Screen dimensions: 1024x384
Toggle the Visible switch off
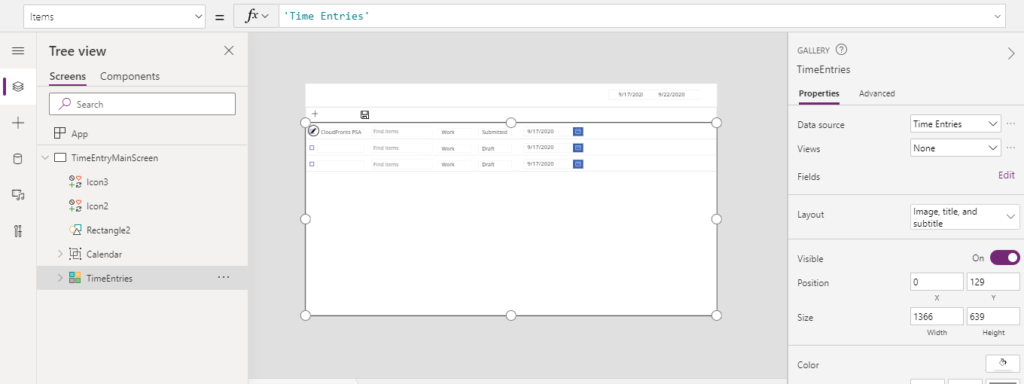click(x=1005, y=258)
